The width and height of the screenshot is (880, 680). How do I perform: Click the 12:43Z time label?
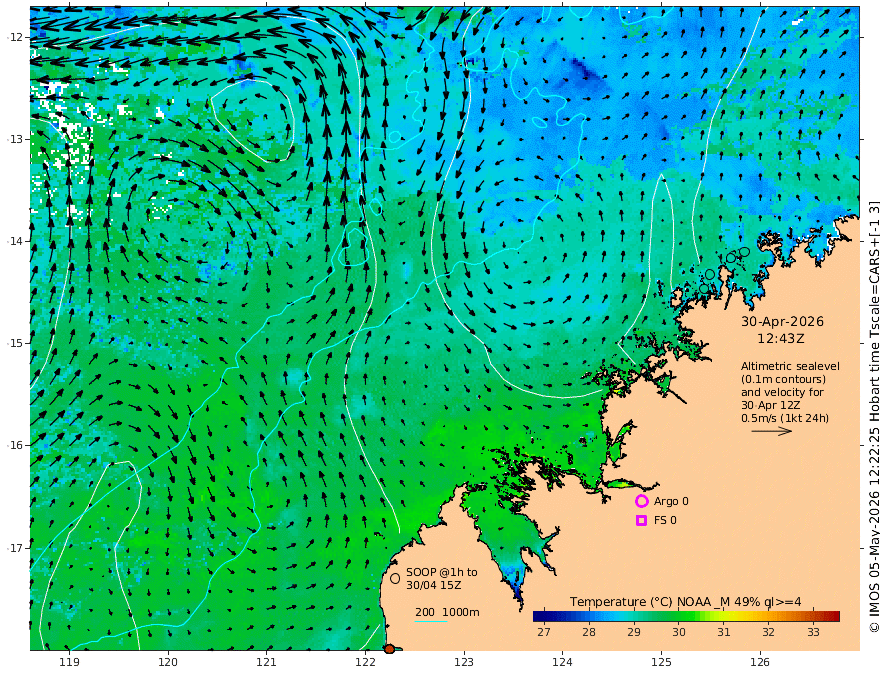781,339
